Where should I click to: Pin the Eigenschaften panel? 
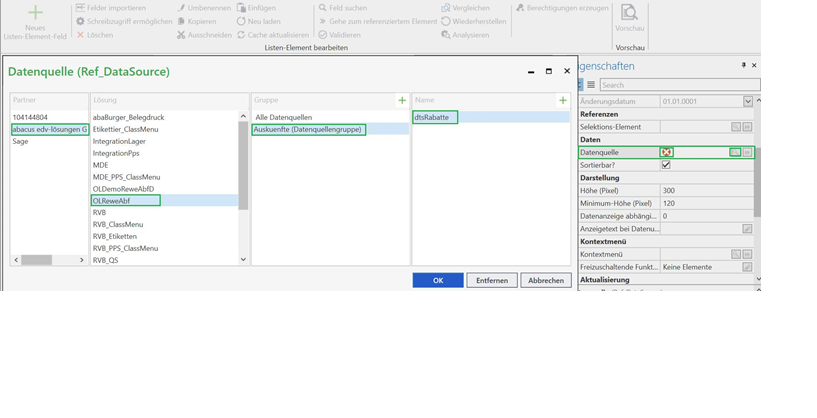pyautogui.click(x=743, y=65)
